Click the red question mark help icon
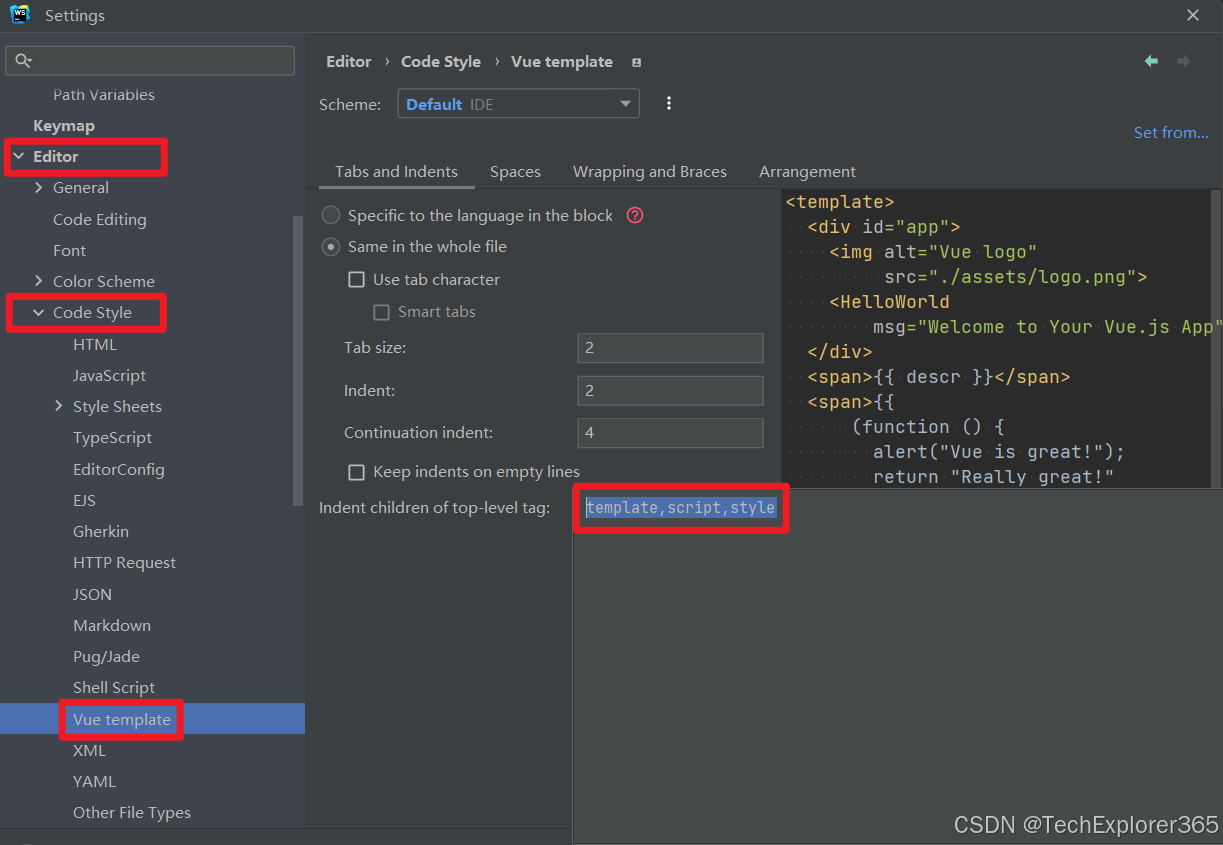The height and width of the screenshot is (845, 1223). click(x=635, y=215)
